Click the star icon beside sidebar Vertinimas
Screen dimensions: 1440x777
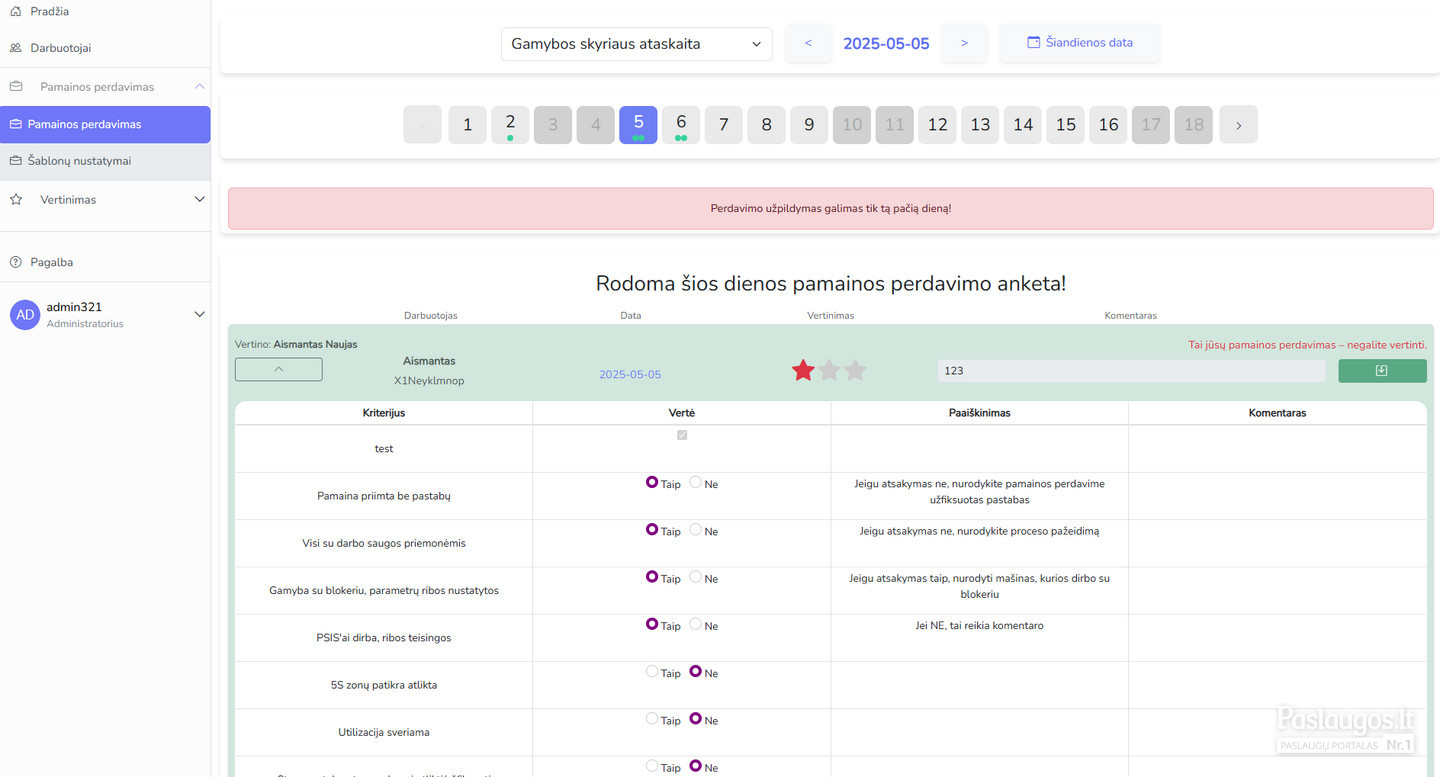[15, 200]
